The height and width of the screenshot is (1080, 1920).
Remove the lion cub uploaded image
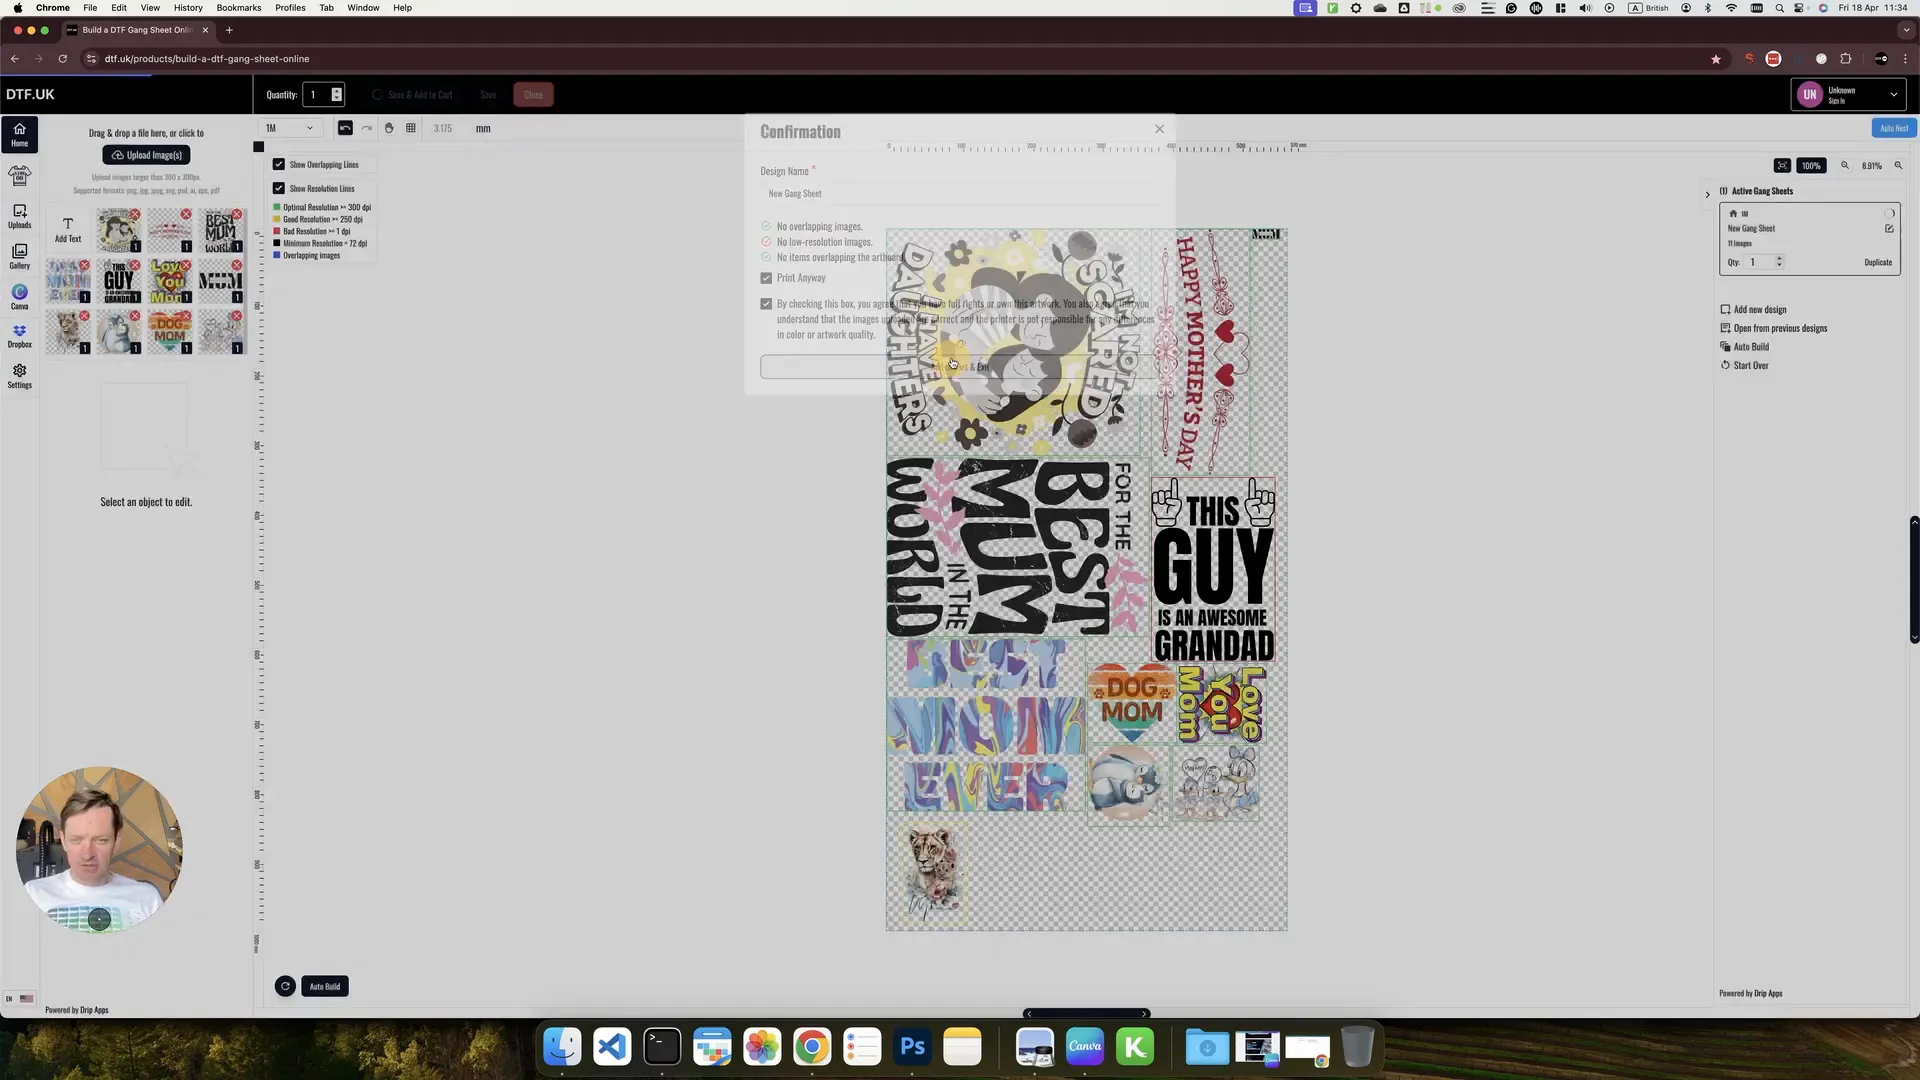coord(84,316)
